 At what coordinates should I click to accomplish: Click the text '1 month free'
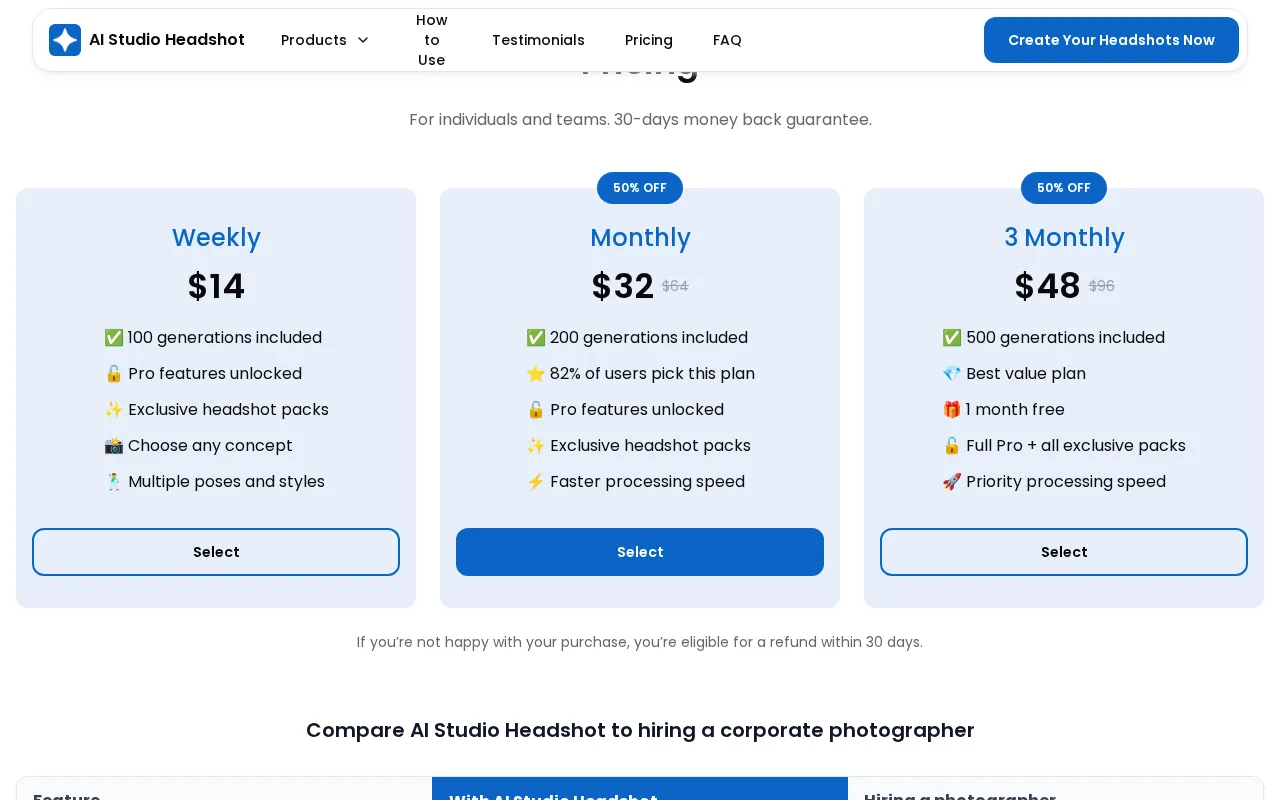tap(1015, 410)
